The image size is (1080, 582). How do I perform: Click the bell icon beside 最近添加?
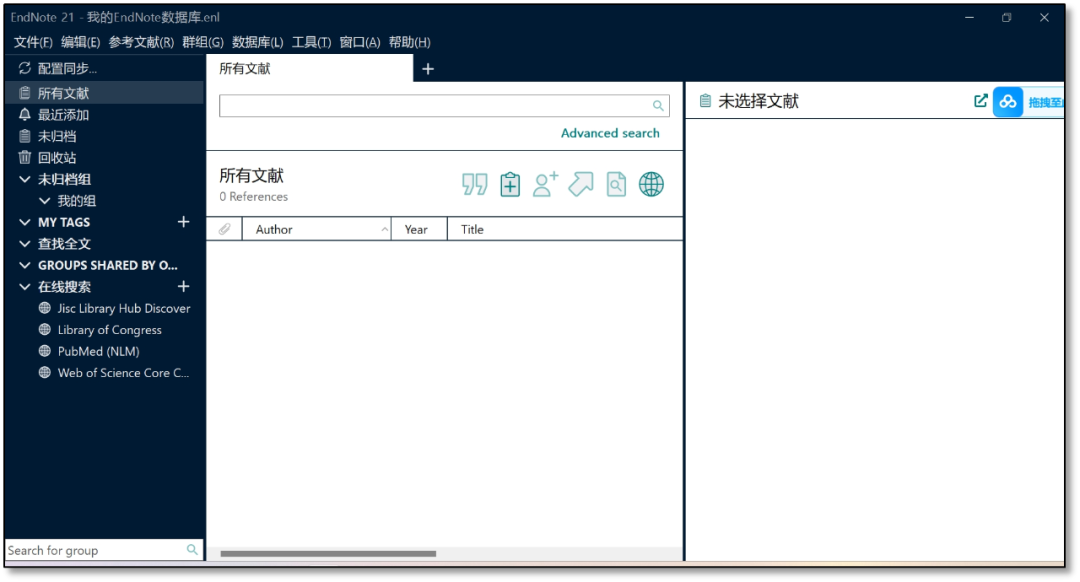(x=25, y=114)
